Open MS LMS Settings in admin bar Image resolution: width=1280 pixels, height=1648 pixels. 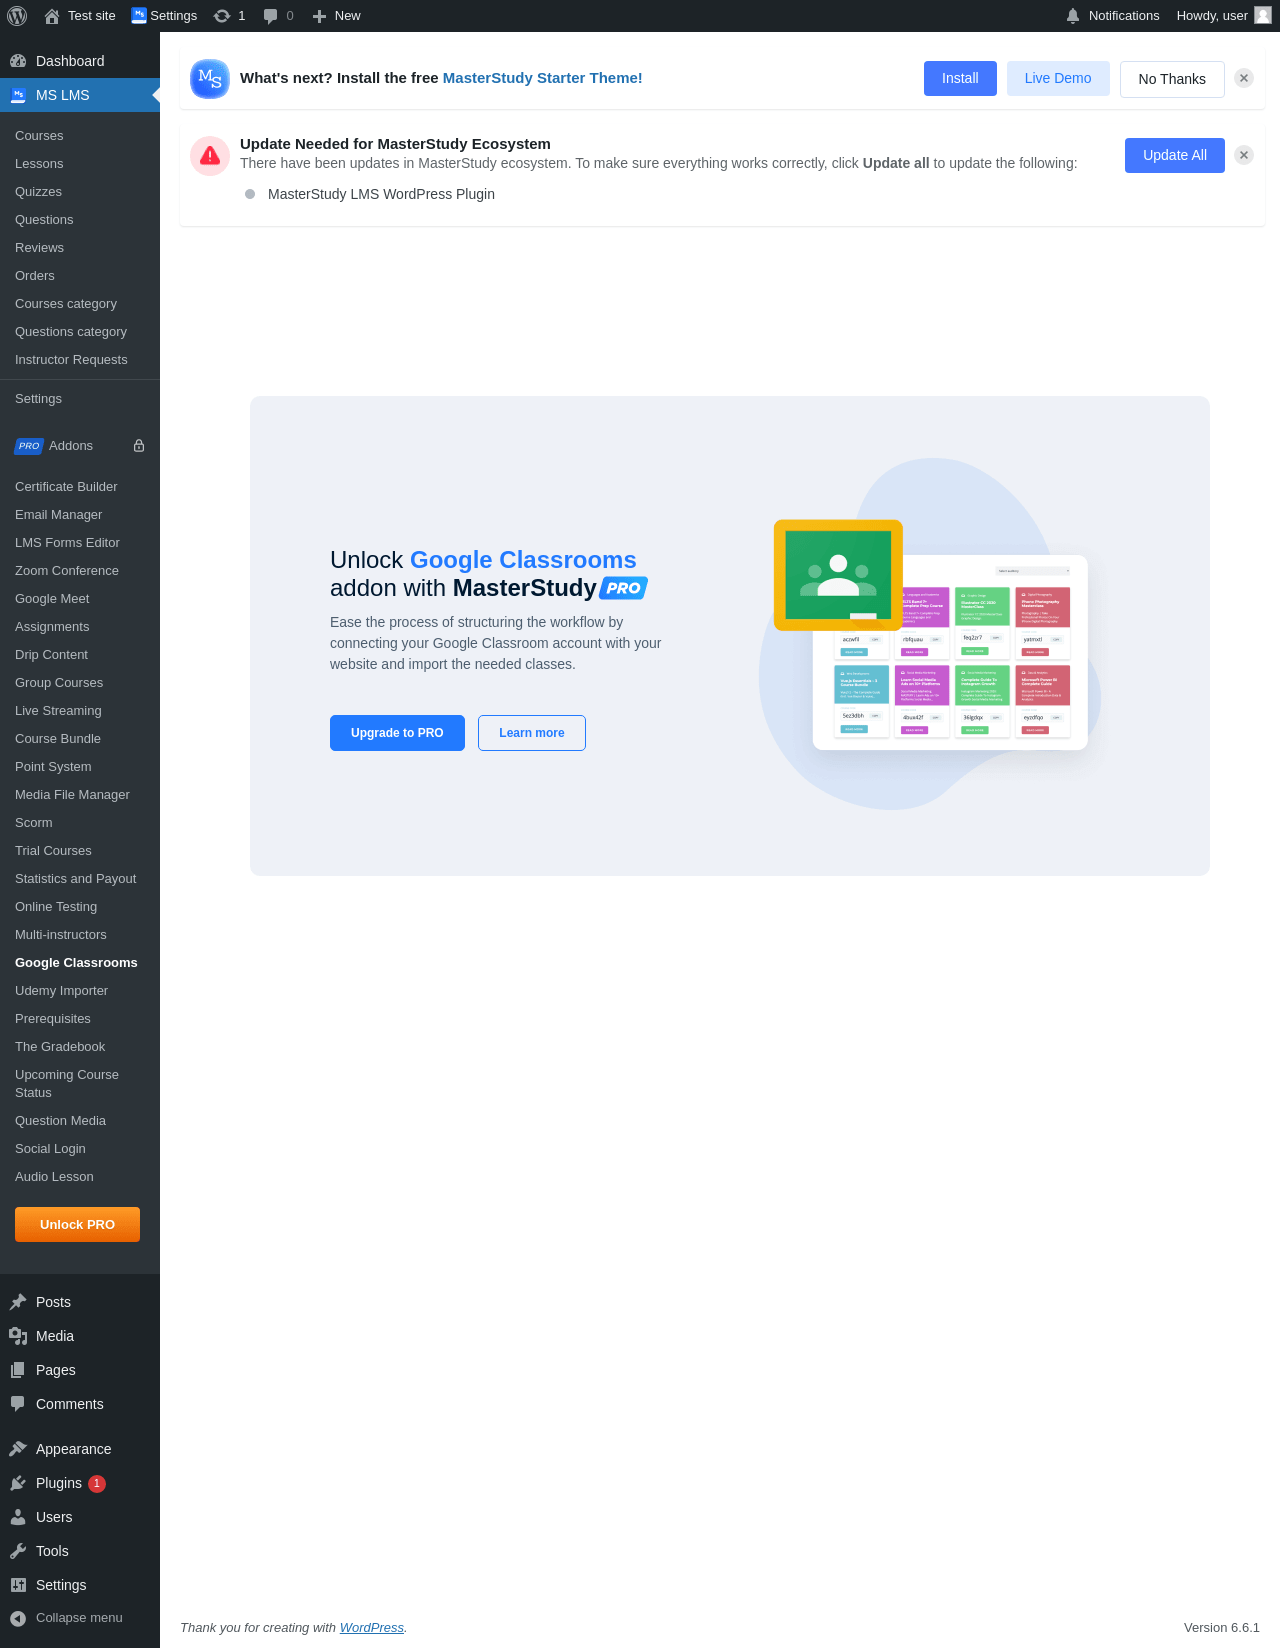pos(164,16)
